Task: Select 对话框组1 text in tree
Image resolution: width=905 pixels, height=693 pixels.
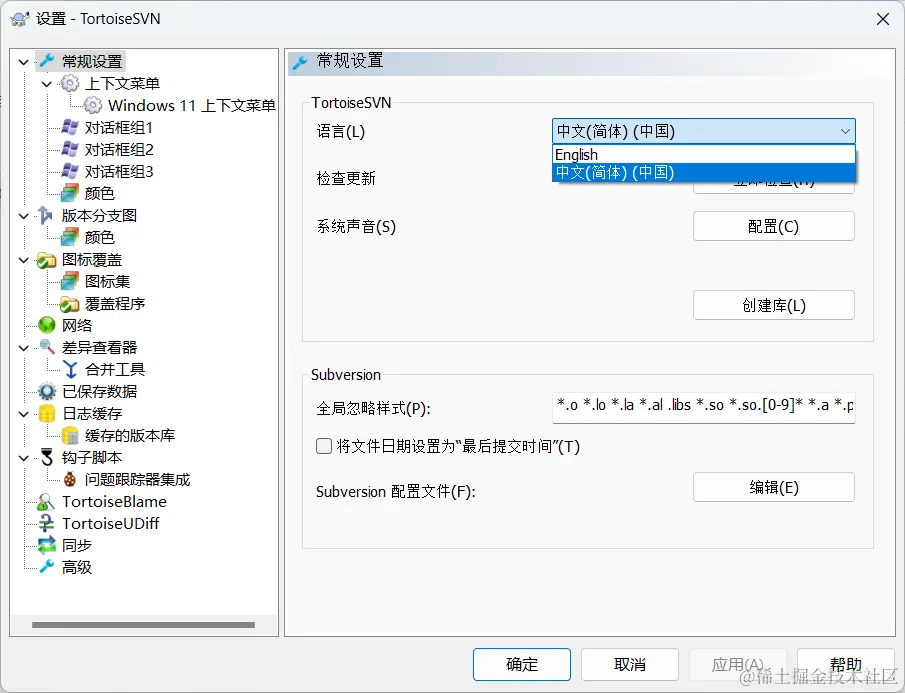Action: pyautogui.click(x=119, y=127)
